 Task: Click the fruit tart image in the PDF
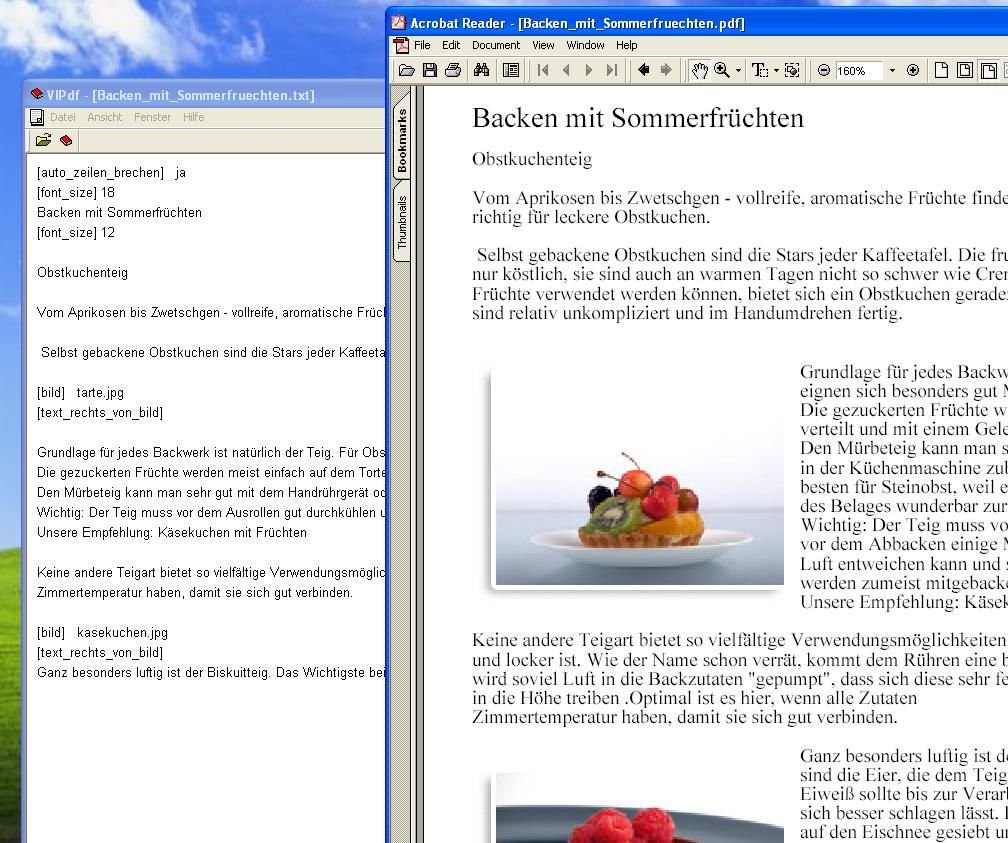(x=639, y=479)
